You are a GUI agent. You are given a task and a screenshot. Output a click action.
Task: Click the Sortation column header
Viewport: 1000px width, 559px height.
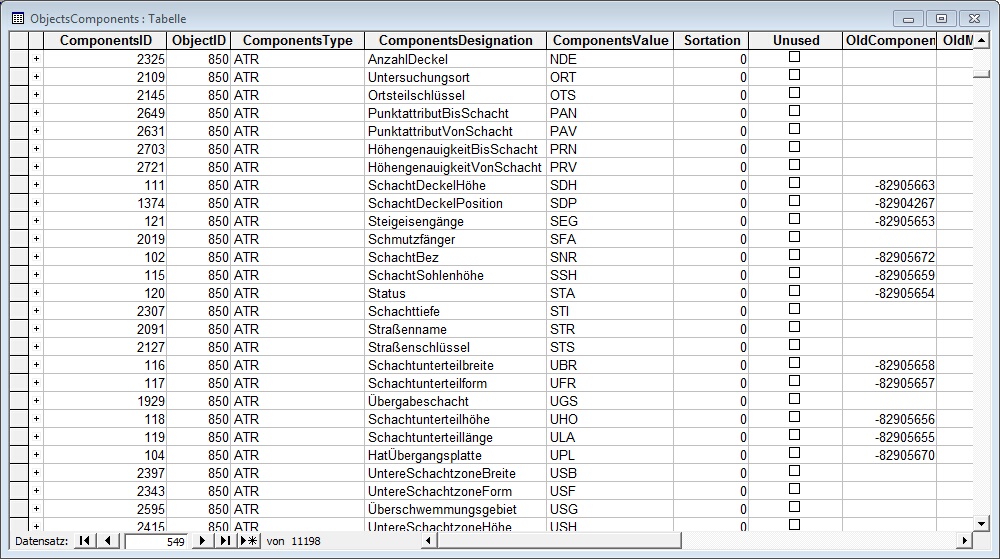coord(711,40)
